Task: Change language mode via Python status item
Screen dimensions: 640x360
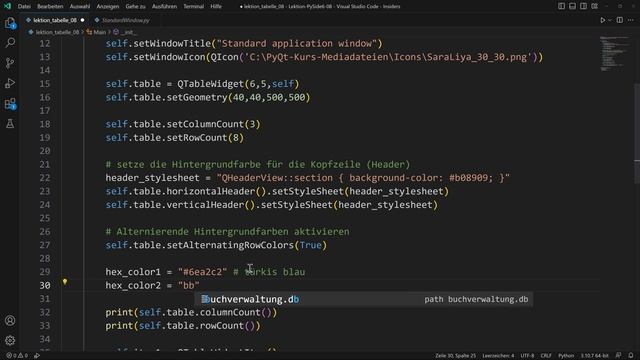Action: coord(566,356)
